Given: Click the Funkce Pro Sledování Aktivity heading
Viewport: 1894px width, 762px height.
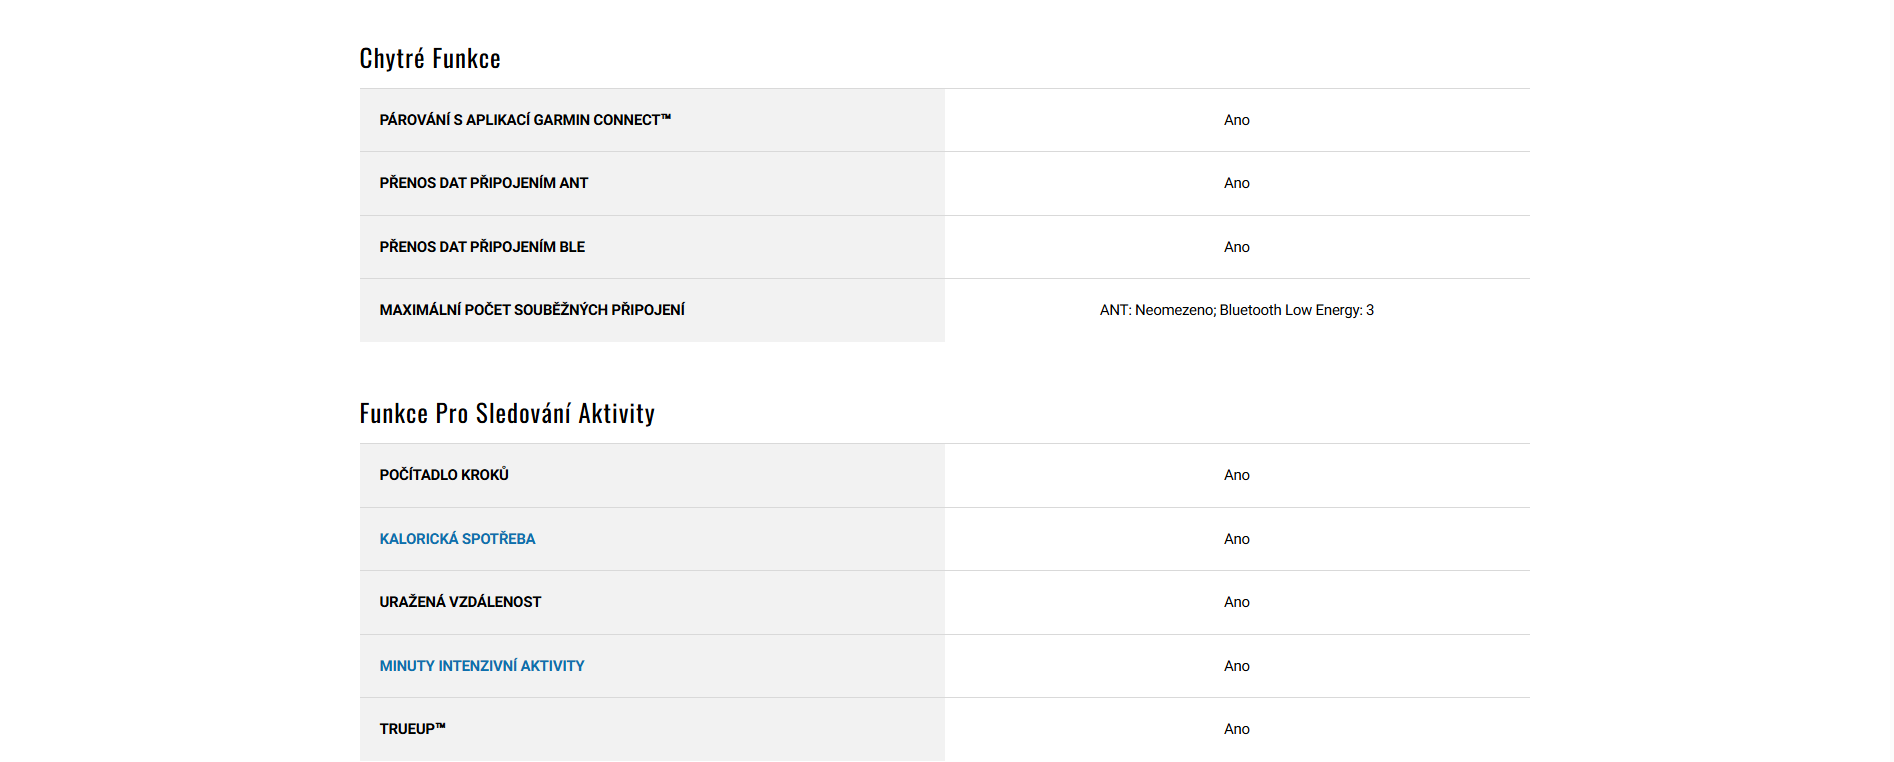Looking at the screenshot, I should (x=507, y=414).
